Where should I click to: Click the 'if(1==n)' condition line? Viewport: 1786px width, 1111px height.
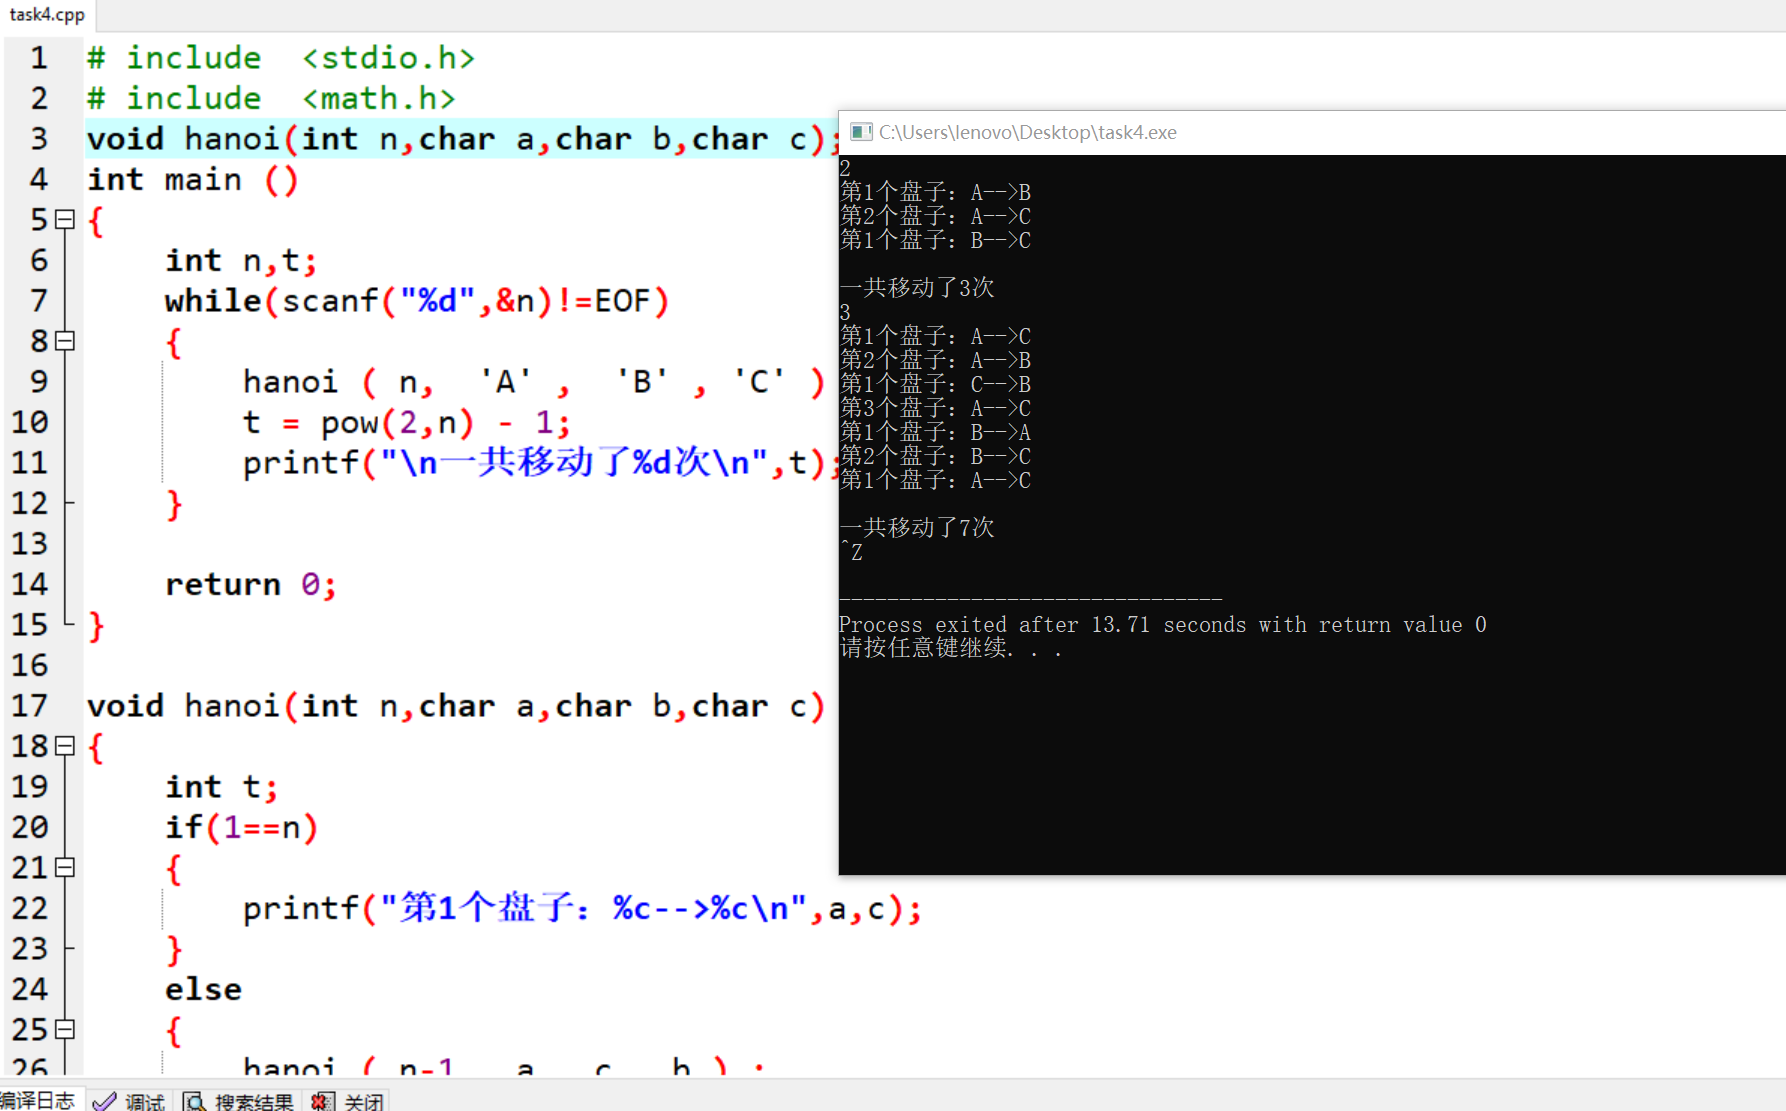pyautogui.click(x=241, y=827)
